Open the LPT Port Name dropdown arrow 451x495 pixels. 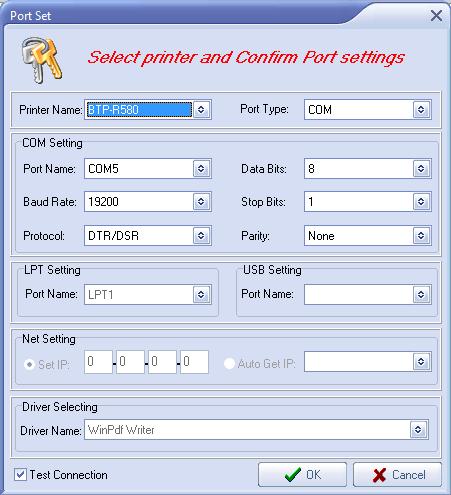click(201, 294)
